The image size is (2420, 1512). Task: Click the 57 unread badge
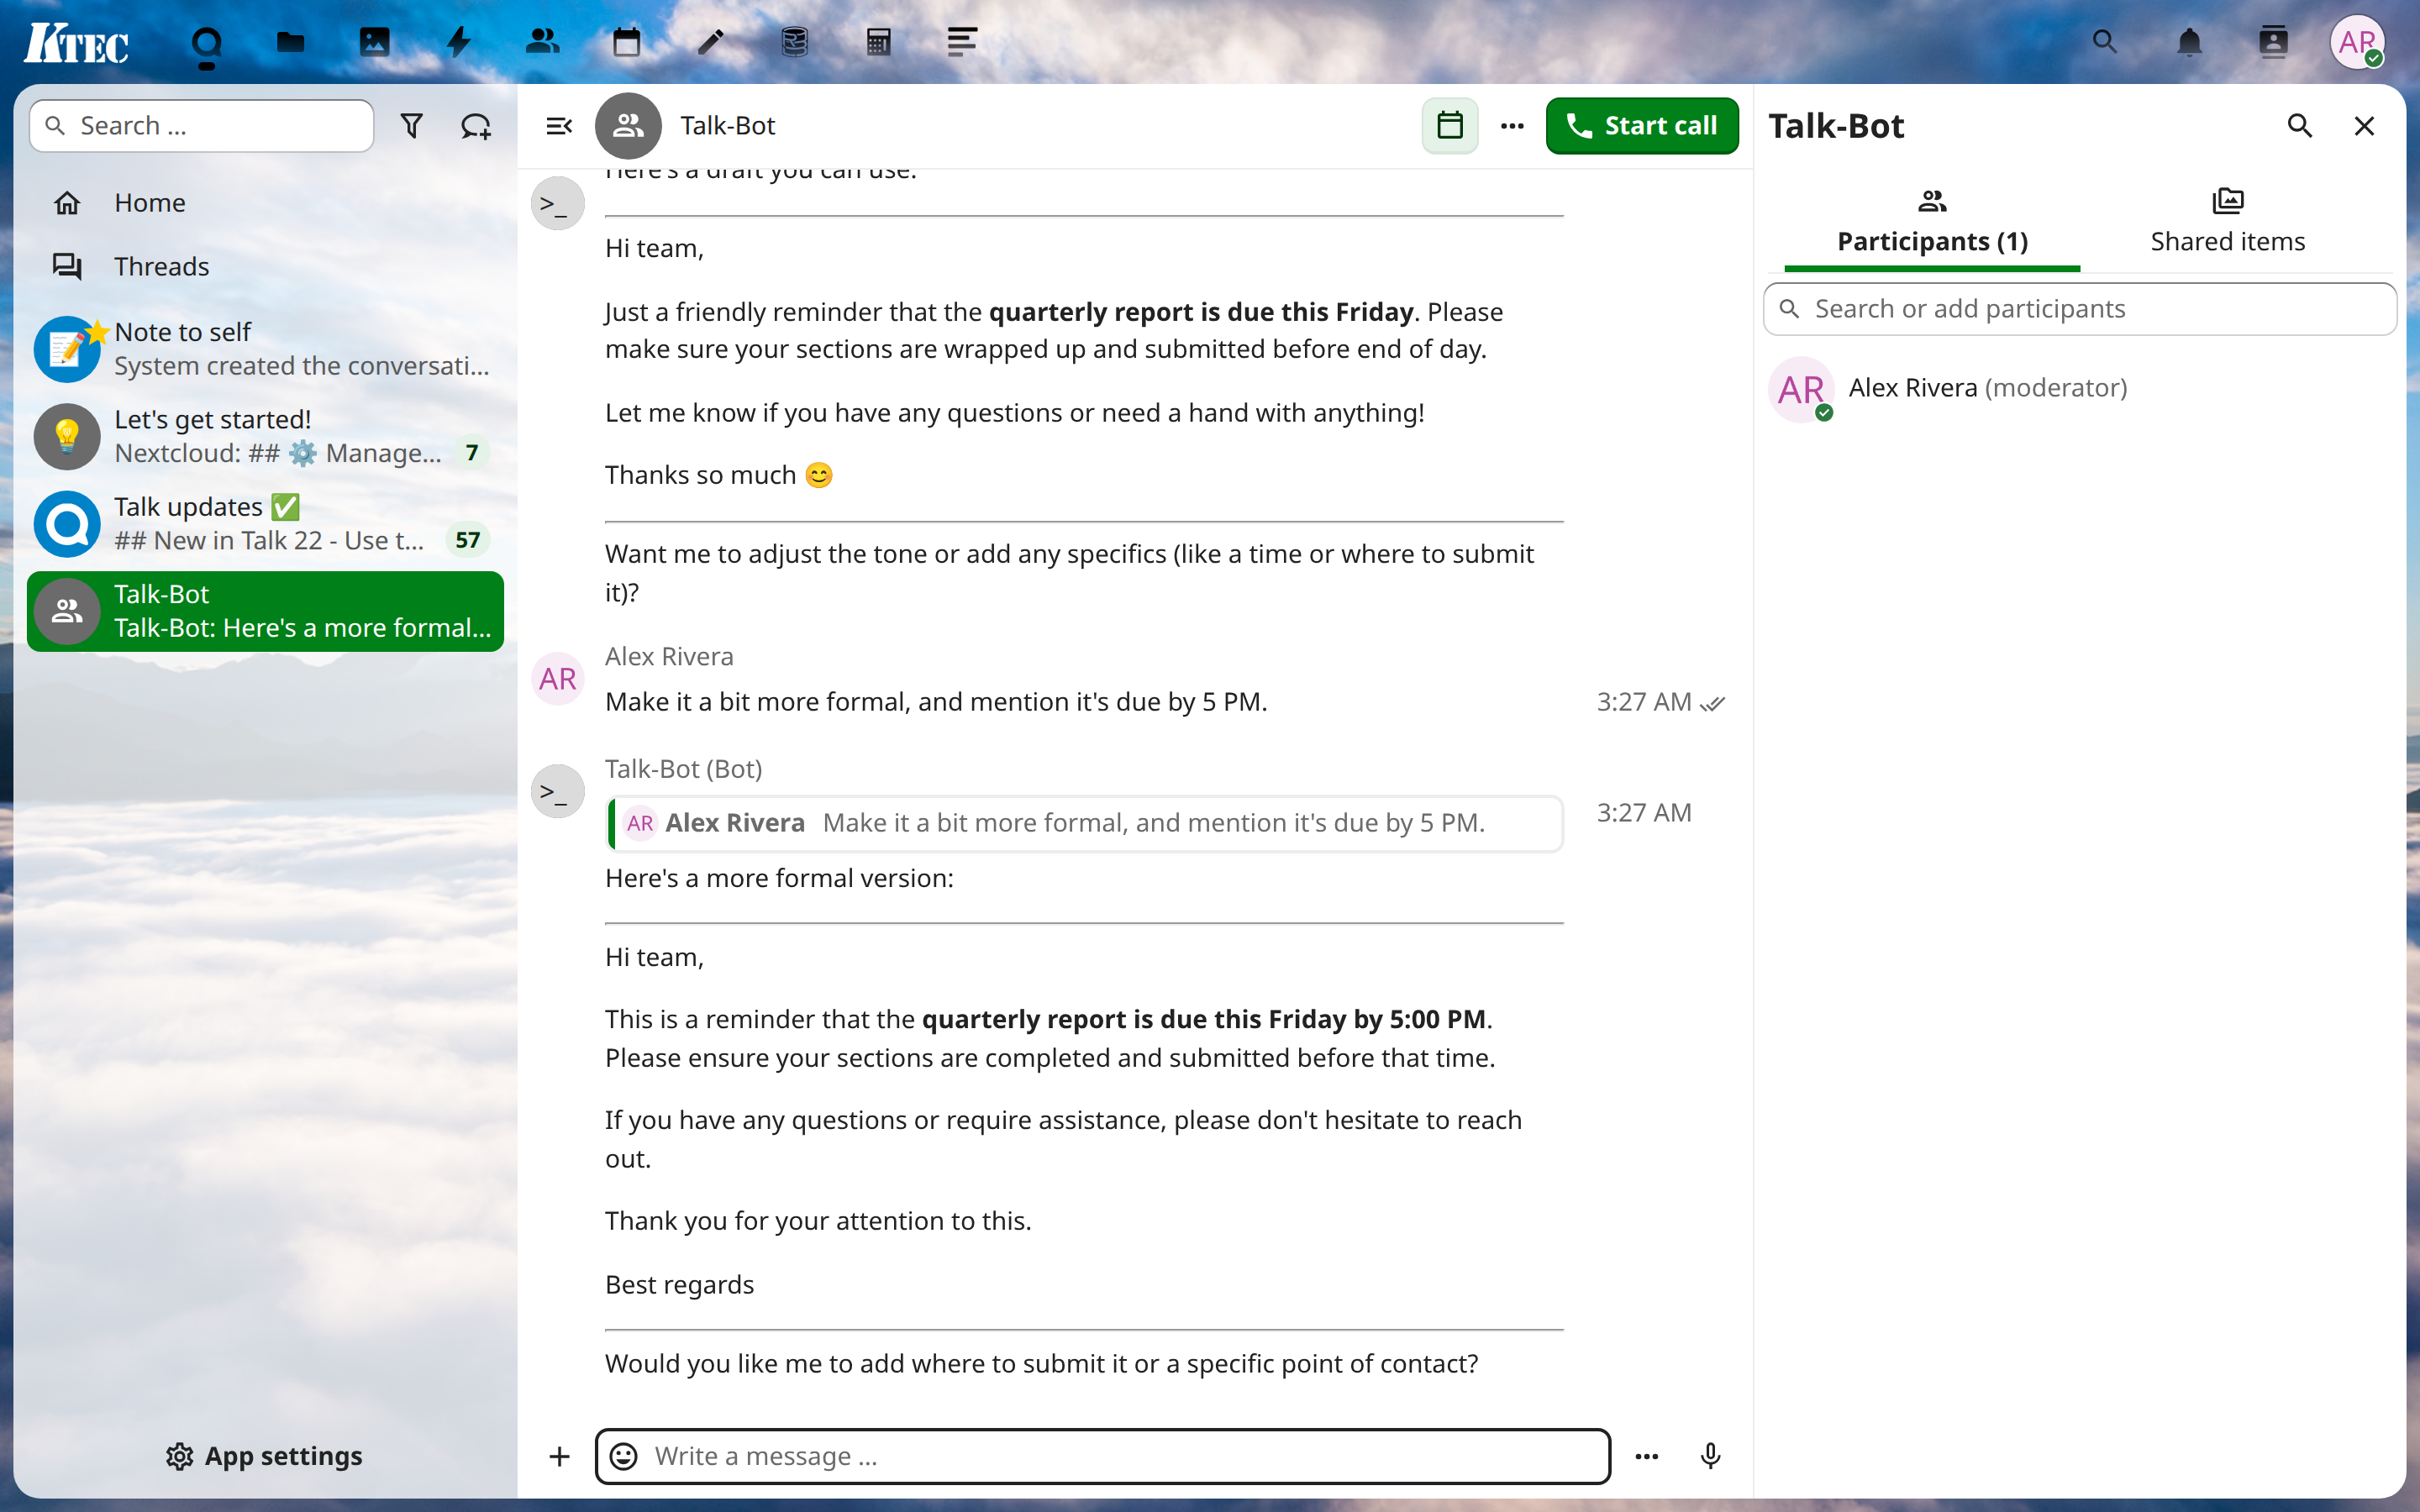467,540
